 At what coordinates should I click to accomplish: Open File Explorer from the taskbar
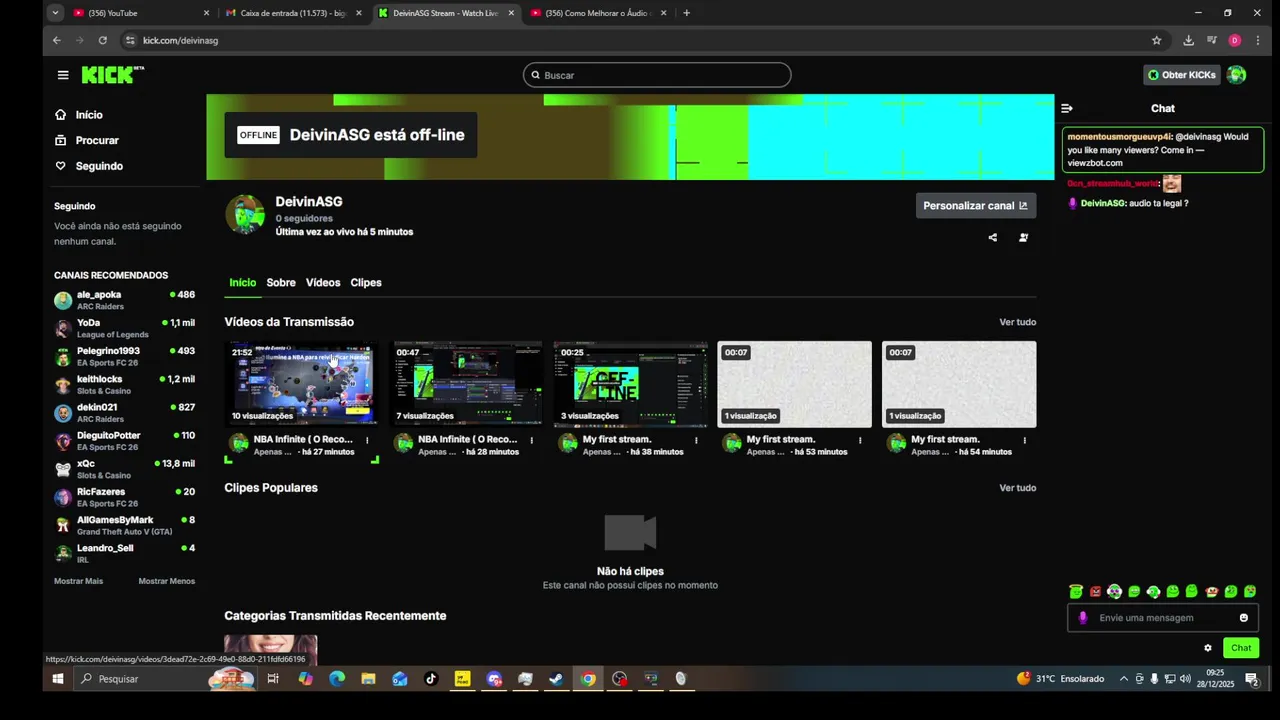click(x=368, y=678)
